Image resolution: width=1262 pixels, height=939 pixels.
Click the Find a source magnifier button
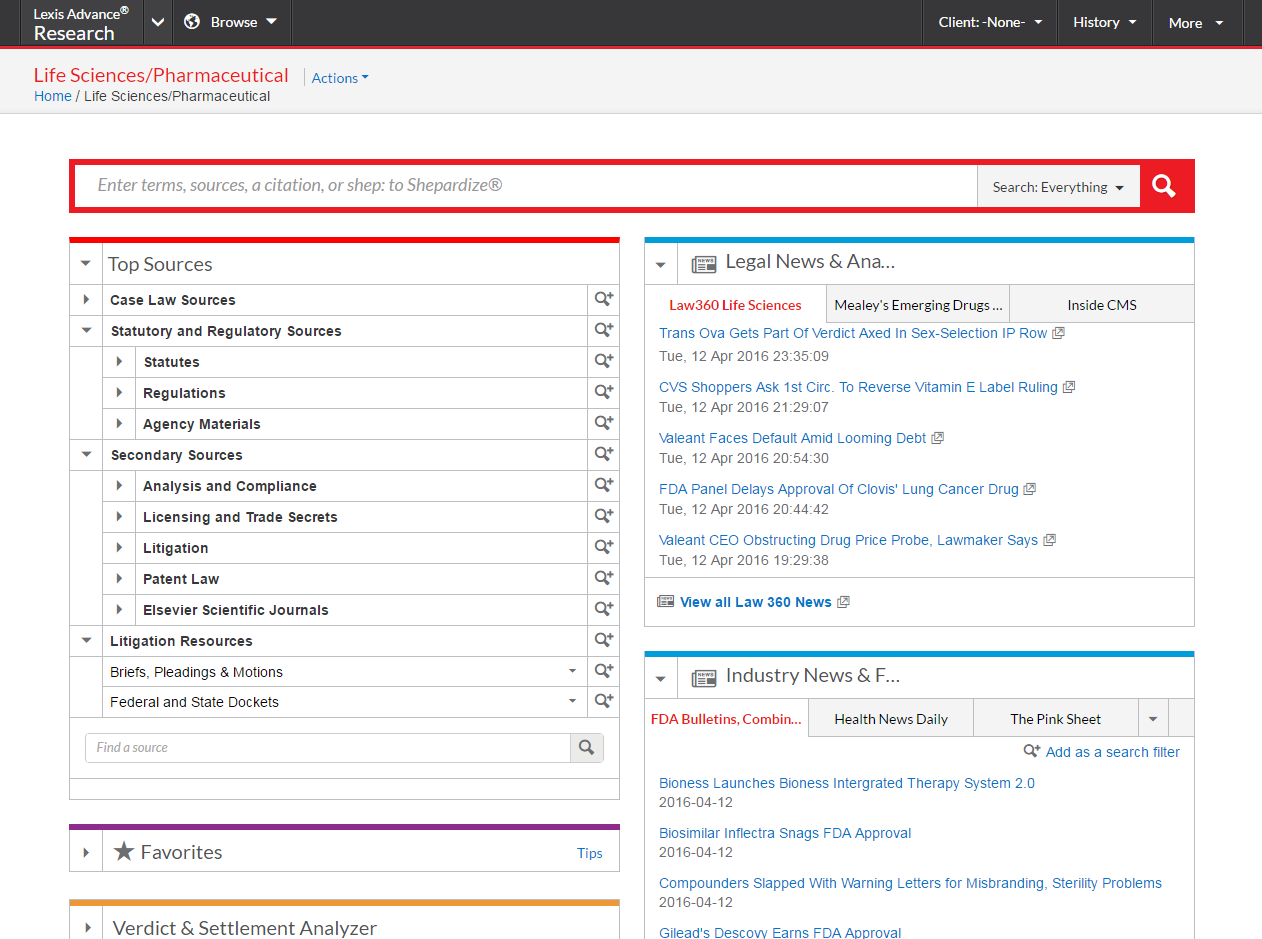[587, 747]
